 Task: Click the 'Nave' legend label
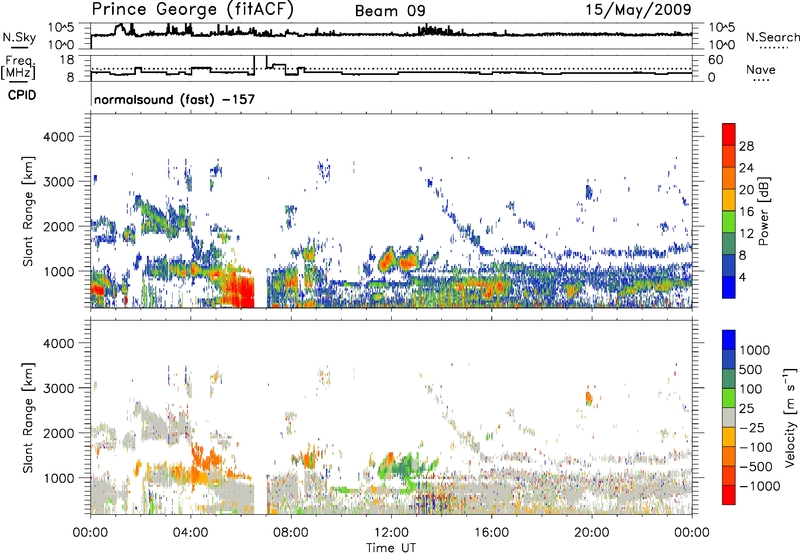click(761, 70)
